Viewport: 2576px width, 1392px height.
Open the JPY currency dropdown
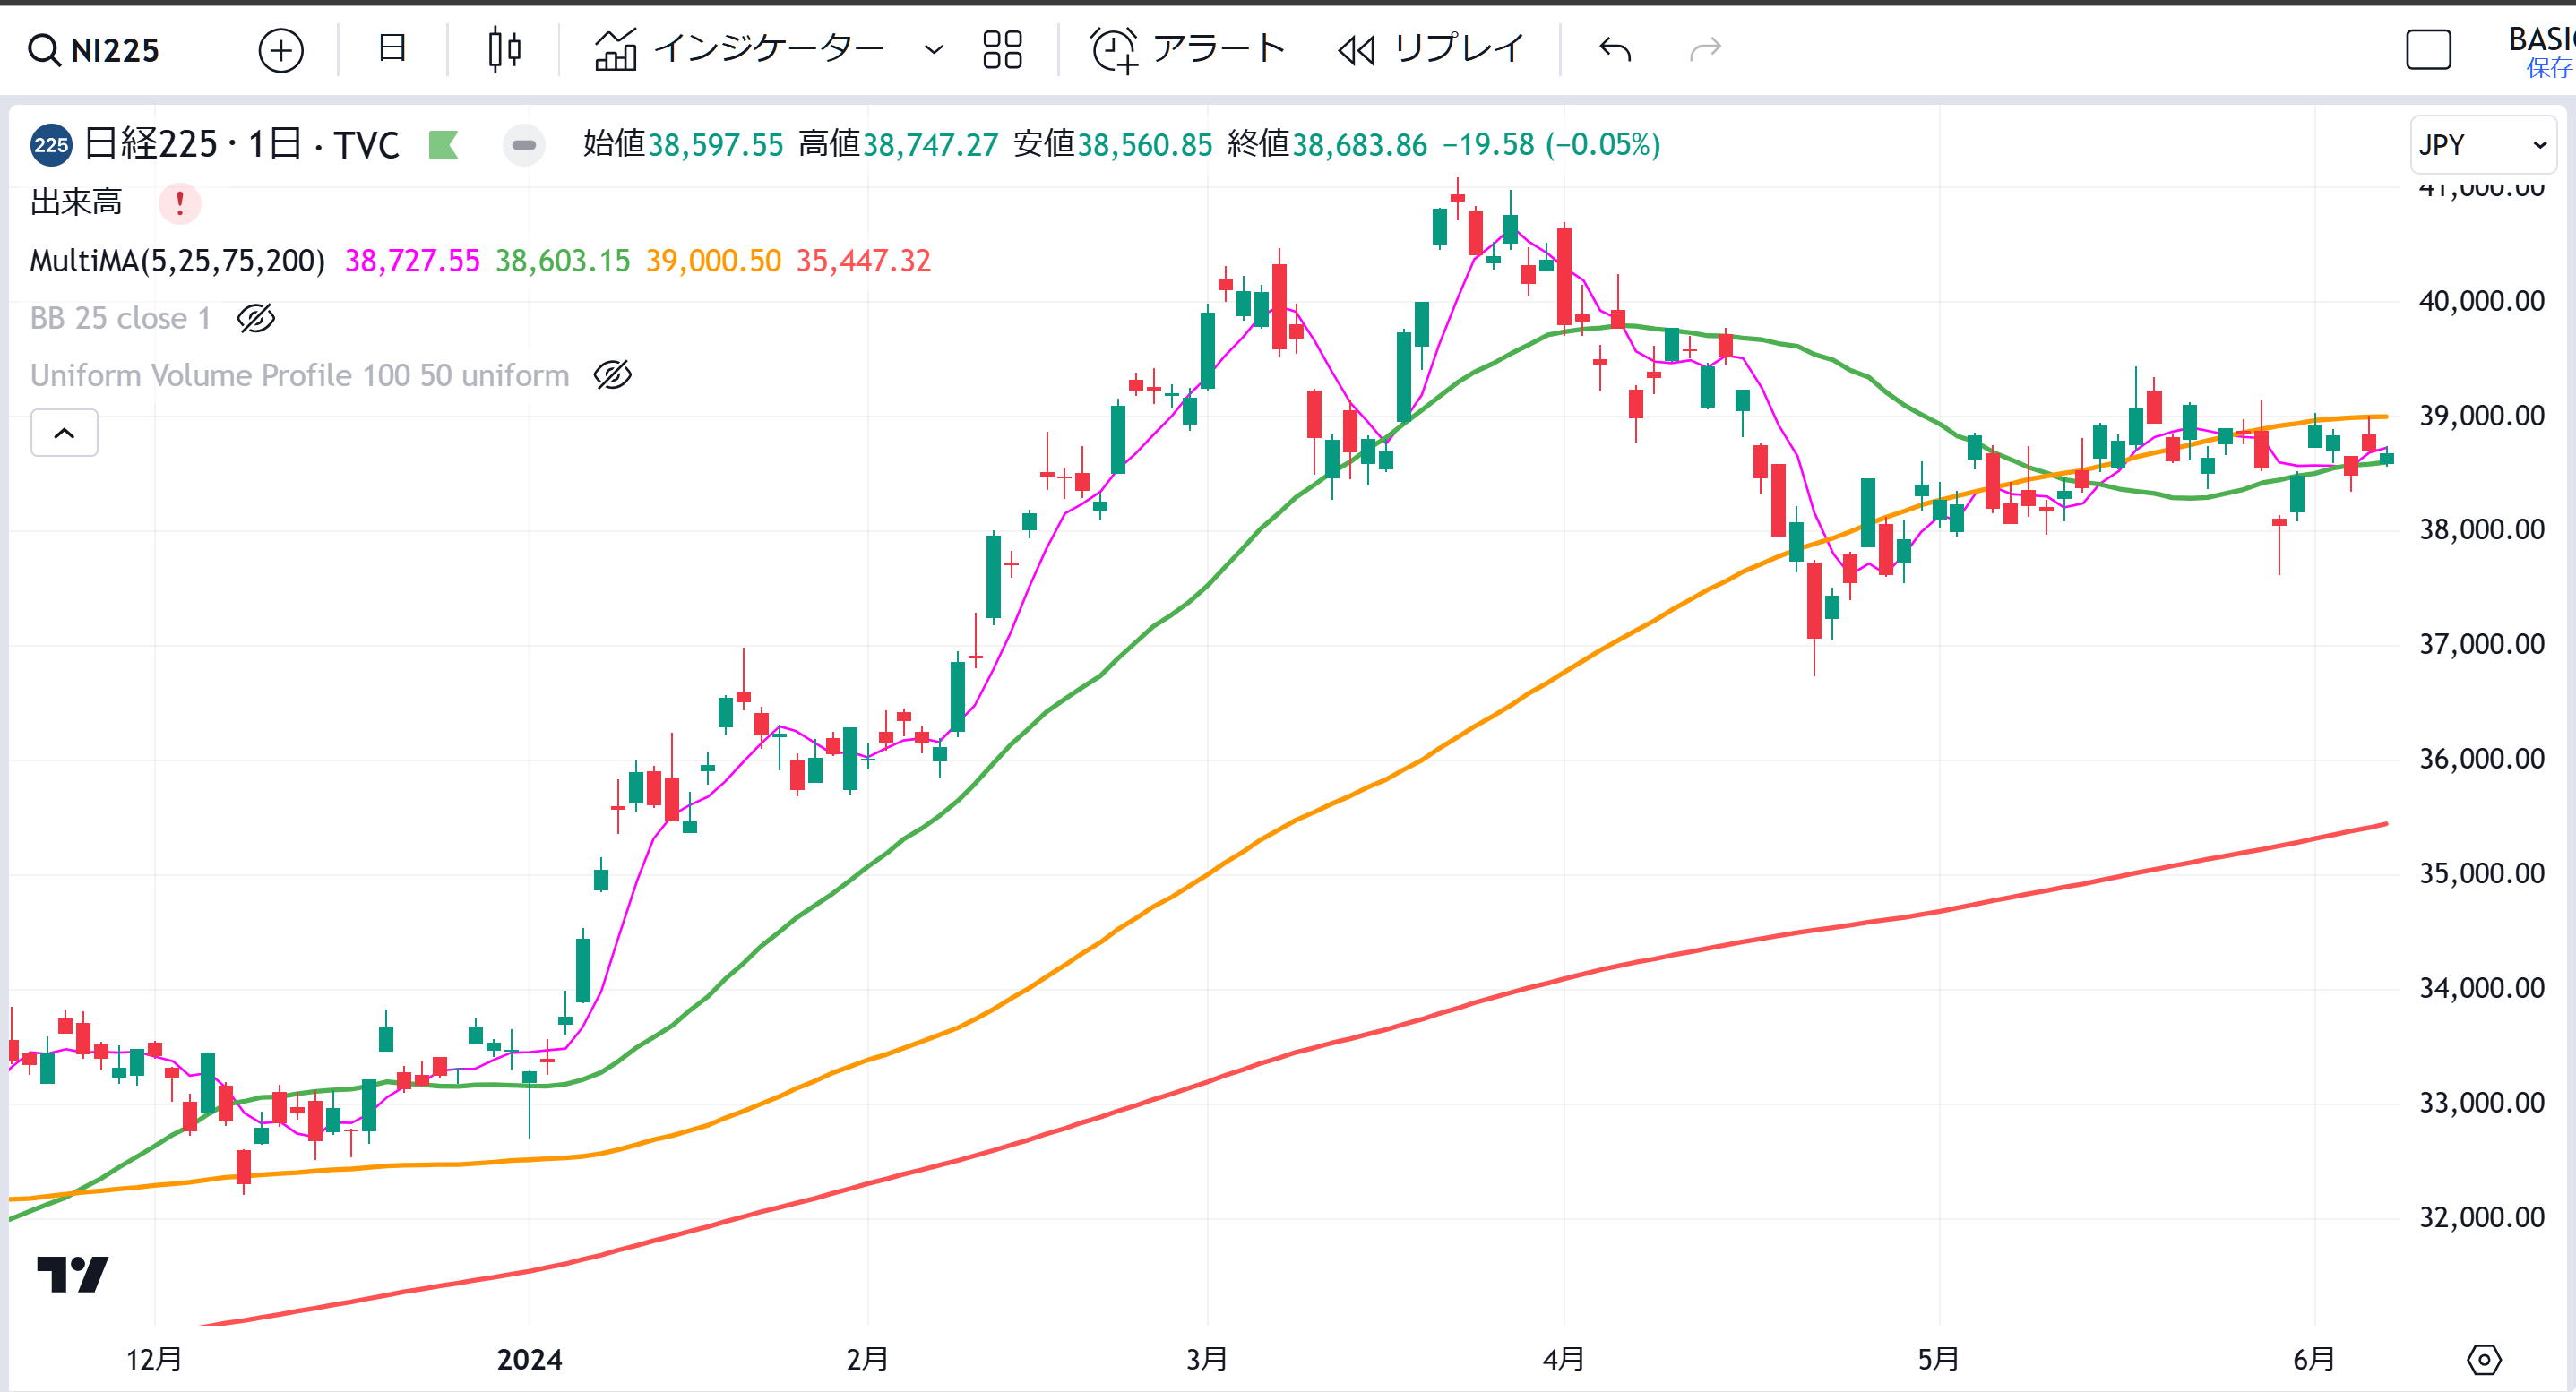click(x=2482, y=145)
